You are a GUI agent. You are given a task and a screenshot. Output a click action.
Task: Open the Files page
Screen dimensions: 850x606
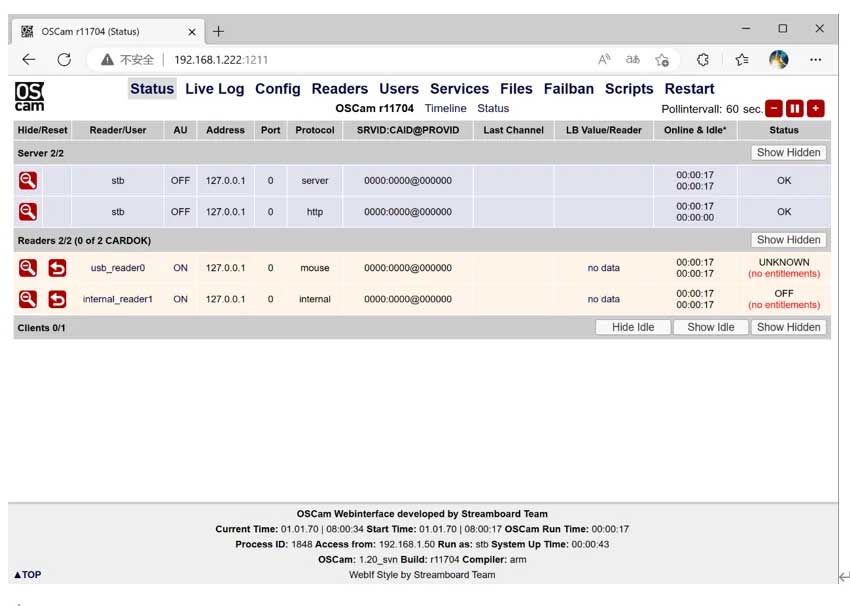(x=516, y=89)
